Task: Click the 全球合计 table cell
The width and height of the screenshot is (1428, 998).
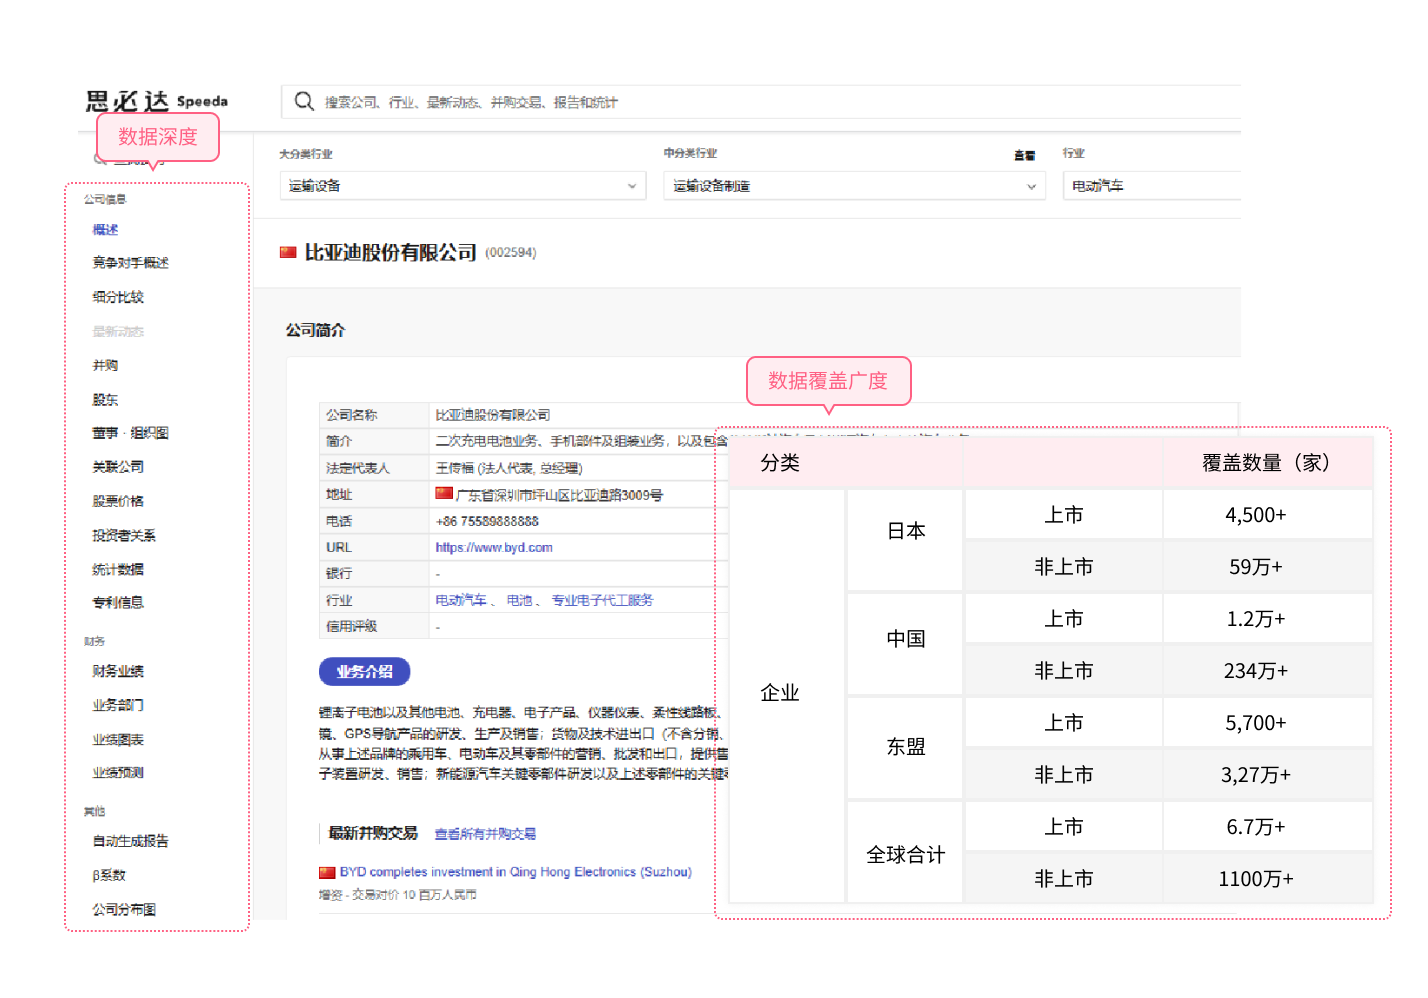Action: coord(905,854)
